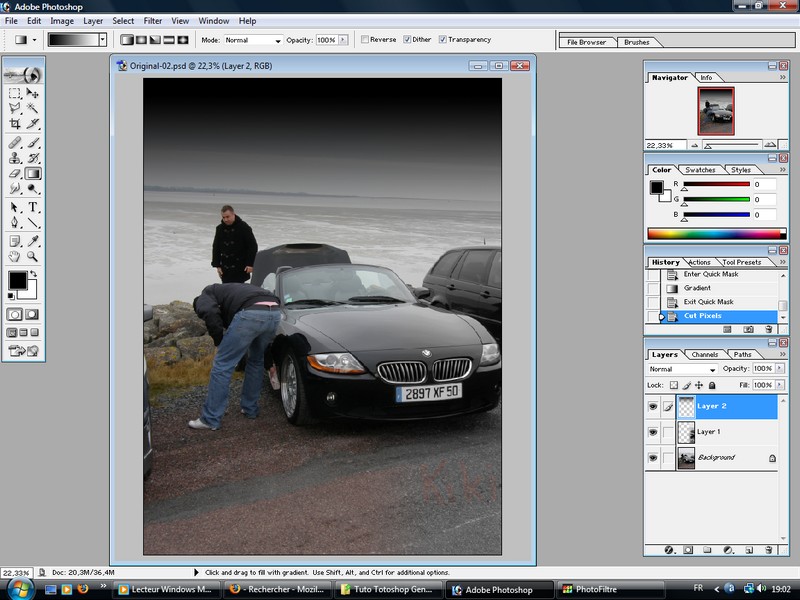Click the Layers panel trash icon

pyautogui.click(x=768, y=550)
